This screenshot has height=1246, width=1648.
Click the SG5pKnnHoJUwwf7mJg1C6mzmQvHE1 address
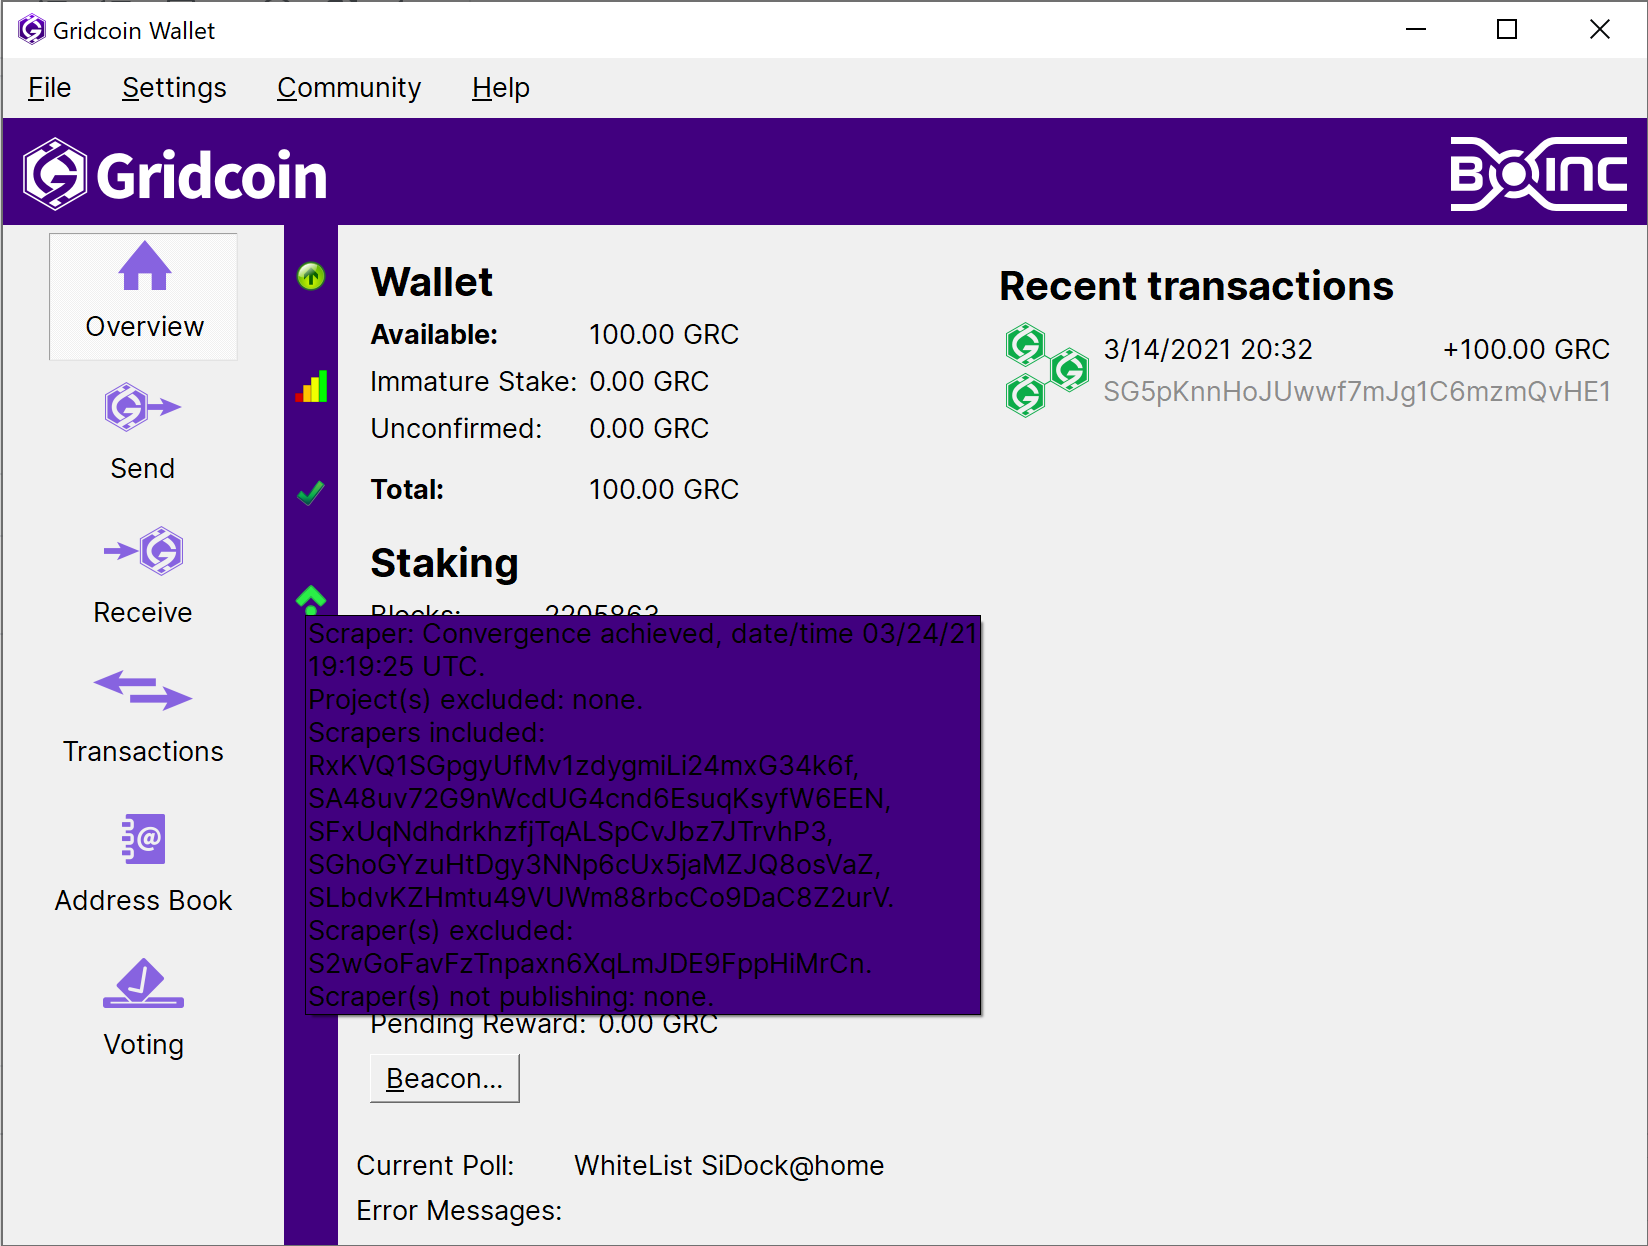click(x=1357, y=391)
